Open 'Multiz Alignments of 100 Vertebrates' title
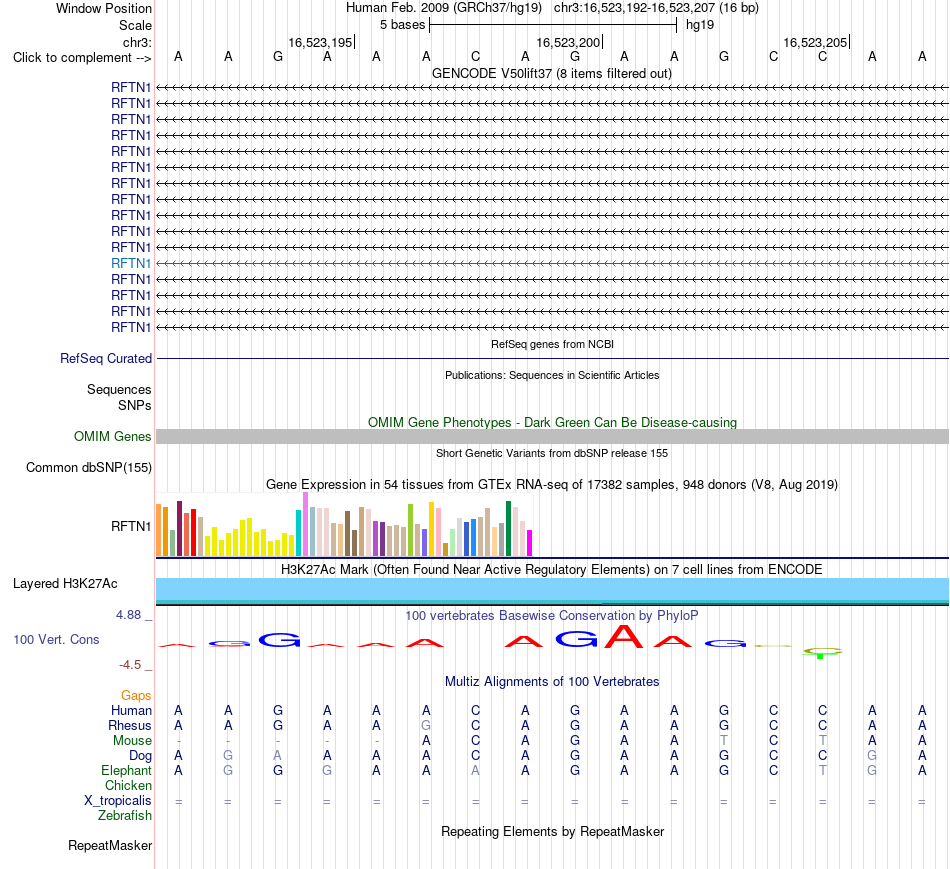This screenshot has width=950, height=869. [x=552, y=682]
